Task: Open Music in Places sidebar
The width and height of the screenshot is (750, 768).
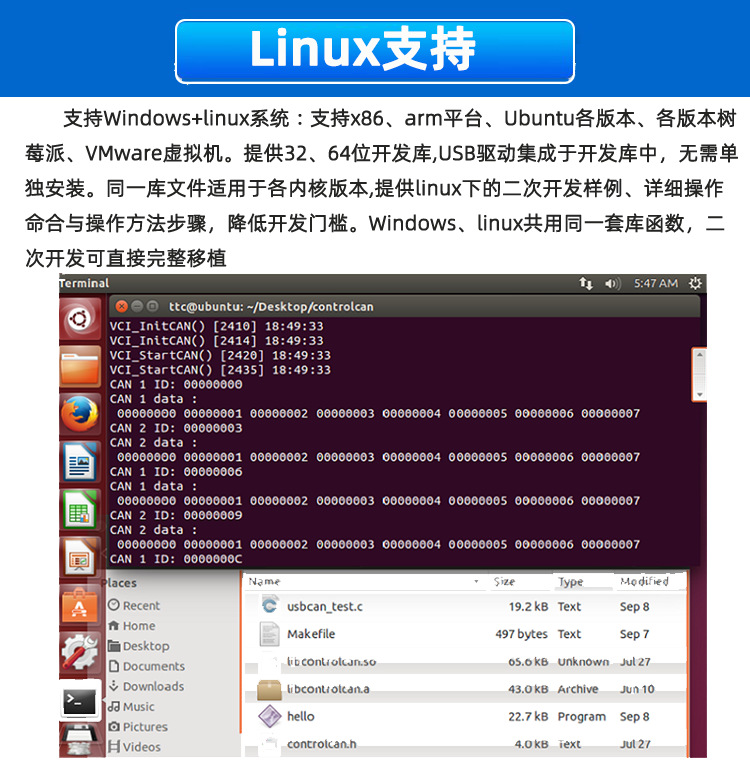Action: pos(131,707)
